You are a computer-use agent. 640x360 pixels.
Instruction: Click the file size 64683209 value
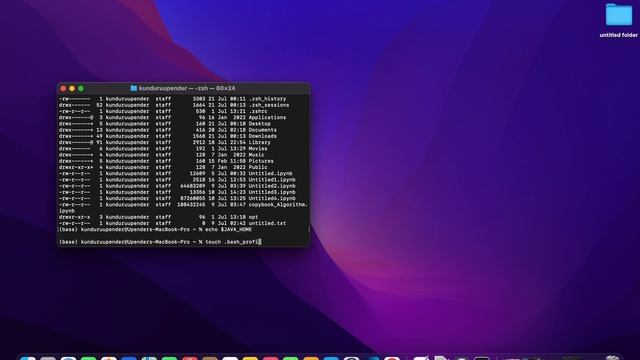click(193, 186)
